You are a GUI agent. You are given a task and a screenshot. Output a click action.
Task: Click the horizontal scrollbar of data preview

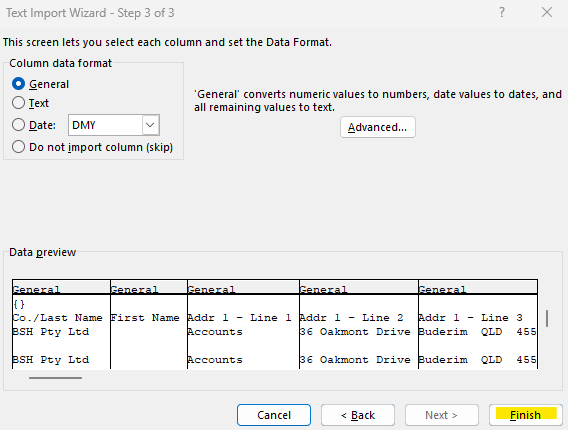tap(55, 378)
